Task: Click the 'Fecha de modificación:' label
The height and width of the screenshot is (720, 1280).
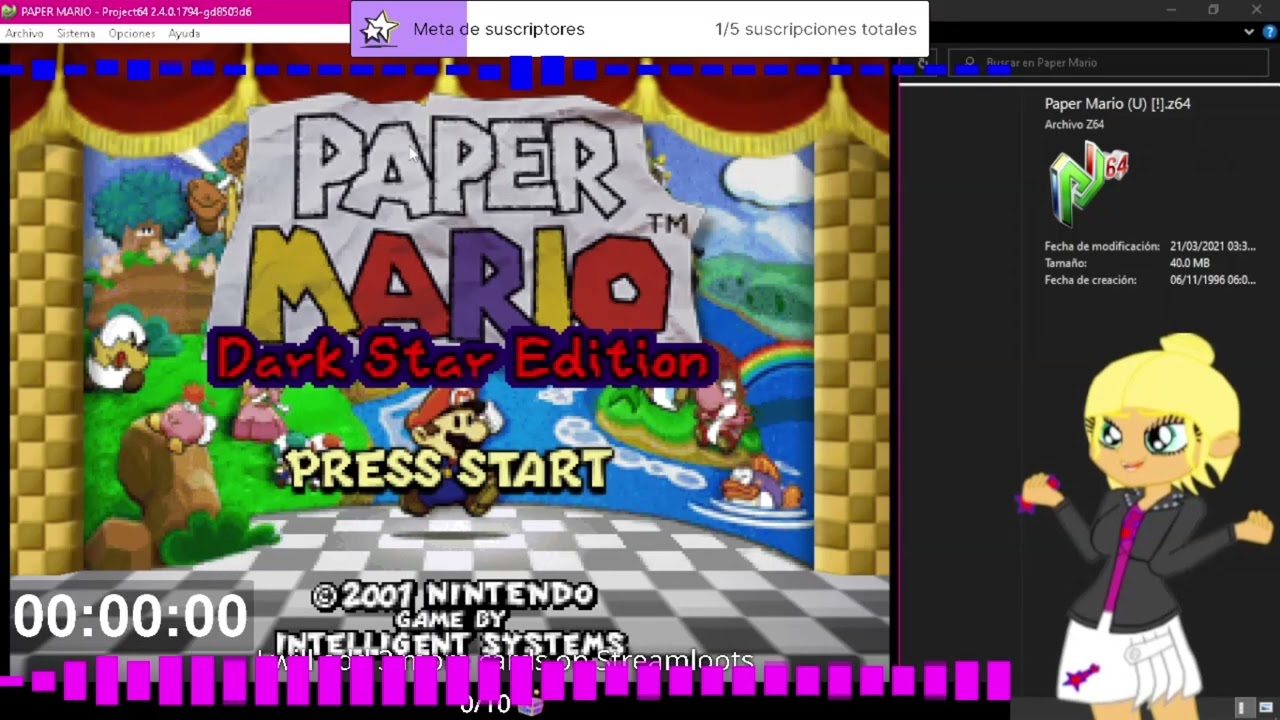Action: click(x=1102, y=246)
